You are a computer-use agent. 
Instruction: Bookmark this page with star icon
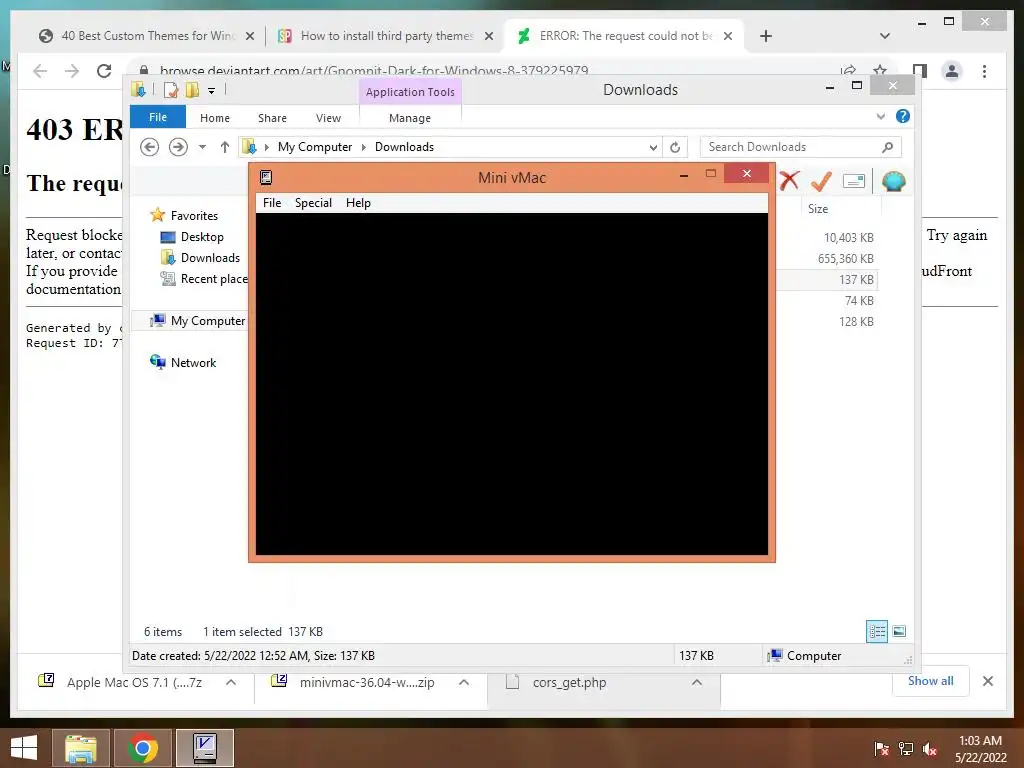(880, 70)
